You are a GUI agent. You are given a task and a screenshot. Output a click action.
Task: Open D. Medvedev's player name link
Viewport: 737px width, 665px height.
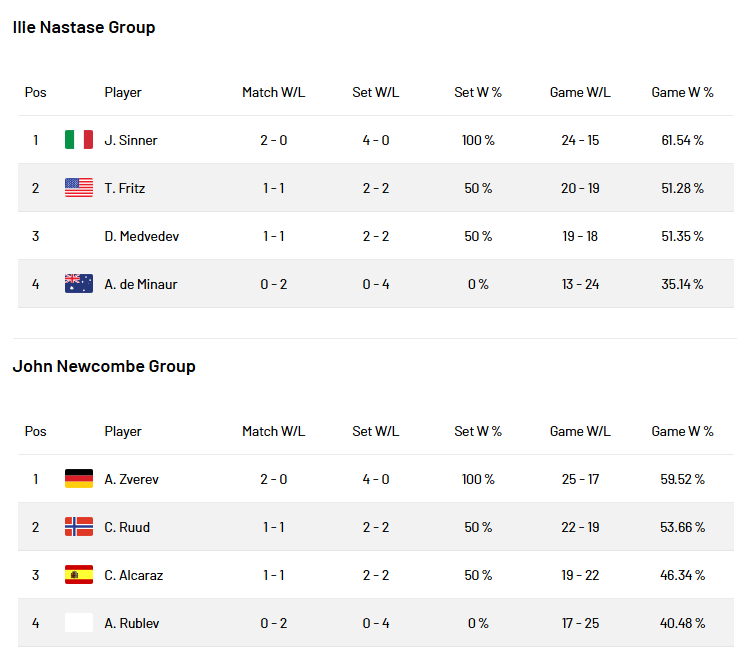pyautogui.click(x=141, y=236)
